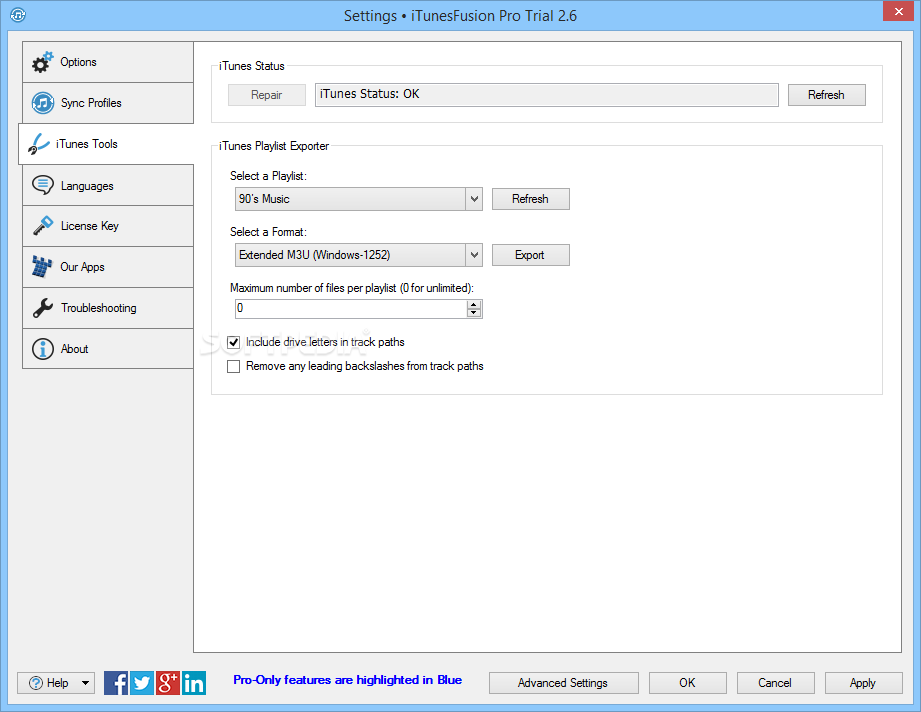Open the Twitter social icon
The image size is (921, 712).
point(142,683)
